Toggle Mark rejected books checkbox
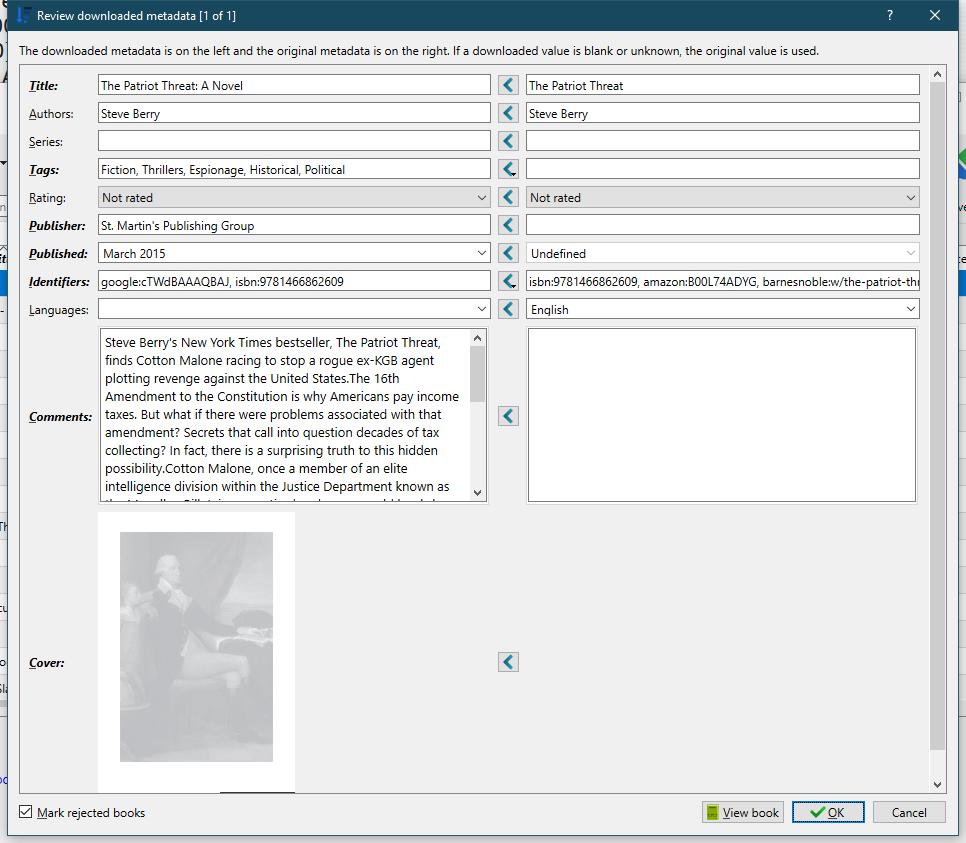Viewport: 966px width, 843px height. [x=25, y=812]
